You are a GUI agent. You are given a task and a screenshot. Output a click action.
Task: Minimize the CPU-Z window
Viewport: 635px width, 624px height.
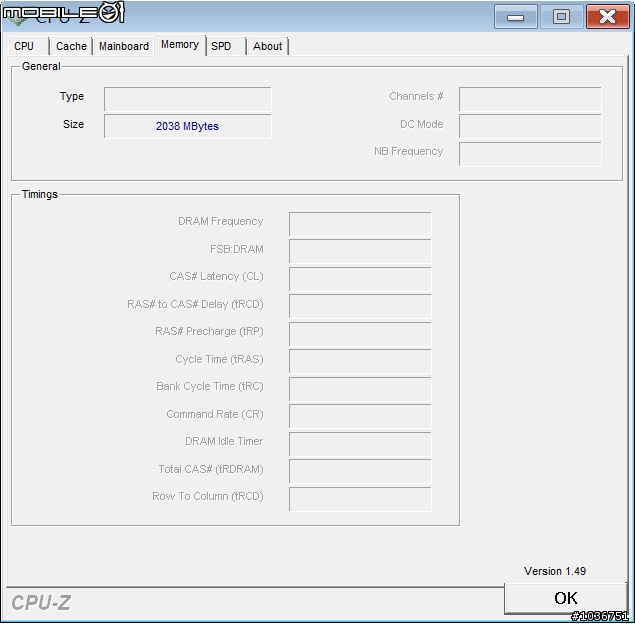516,17
